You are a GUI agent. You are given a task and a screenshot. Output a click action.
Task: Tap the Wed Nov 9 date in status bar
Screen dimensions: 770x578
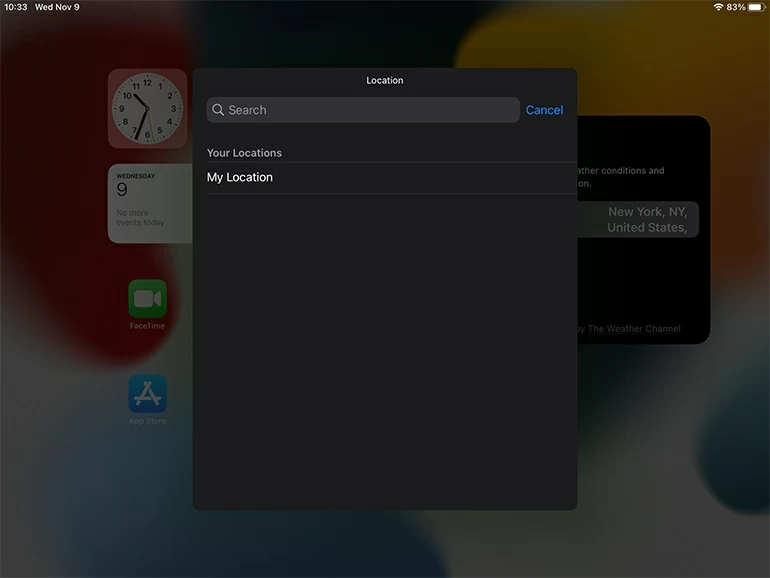tap(57, 7)
